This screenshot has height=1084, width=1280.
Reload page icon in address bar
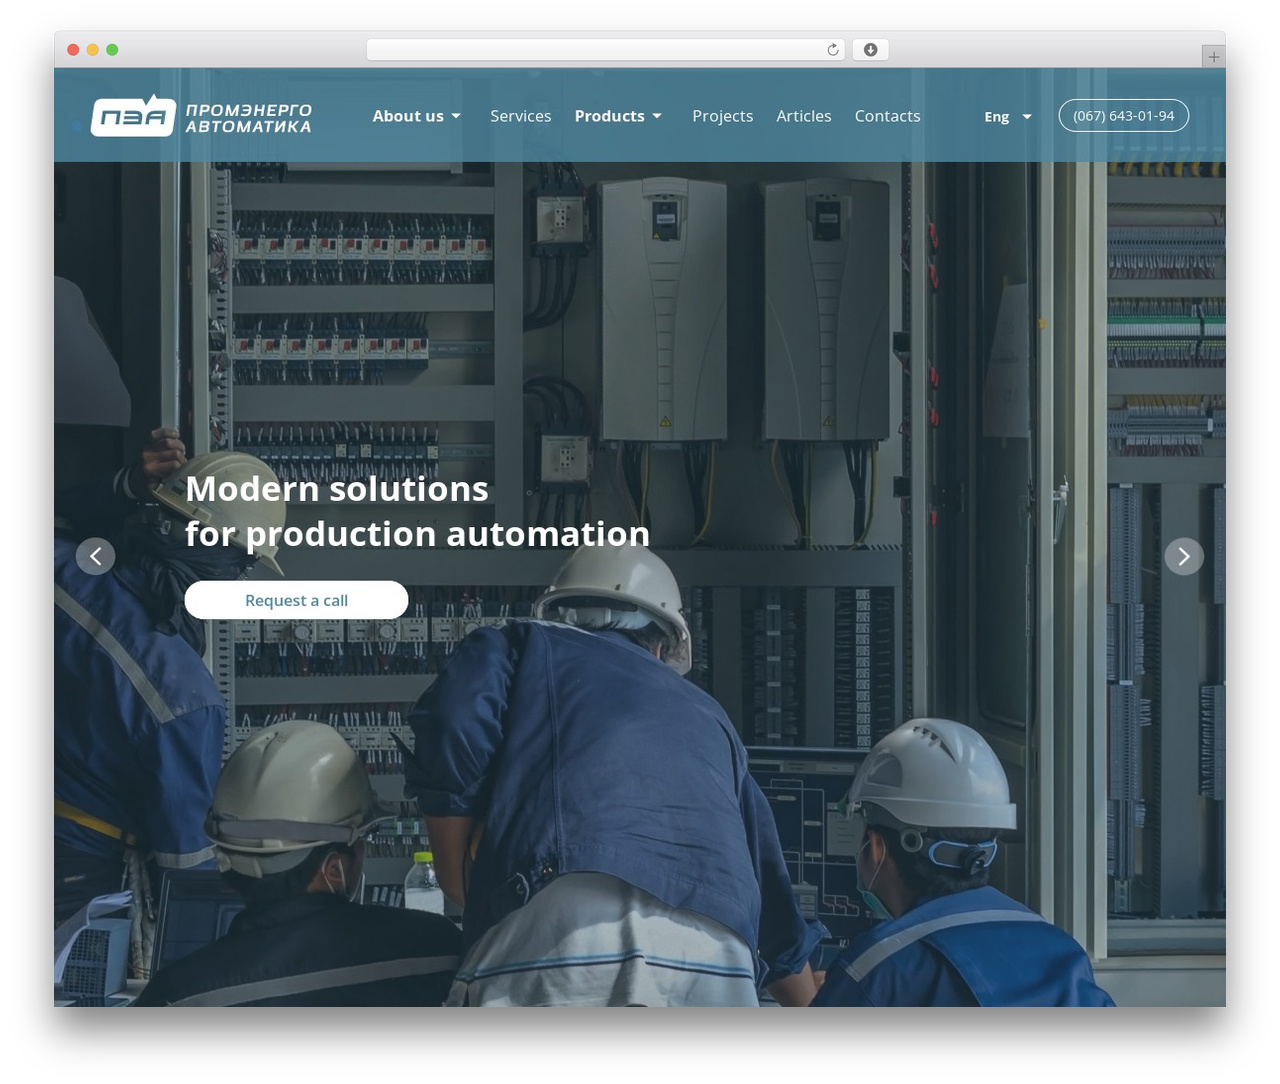[x=833, y=50]
